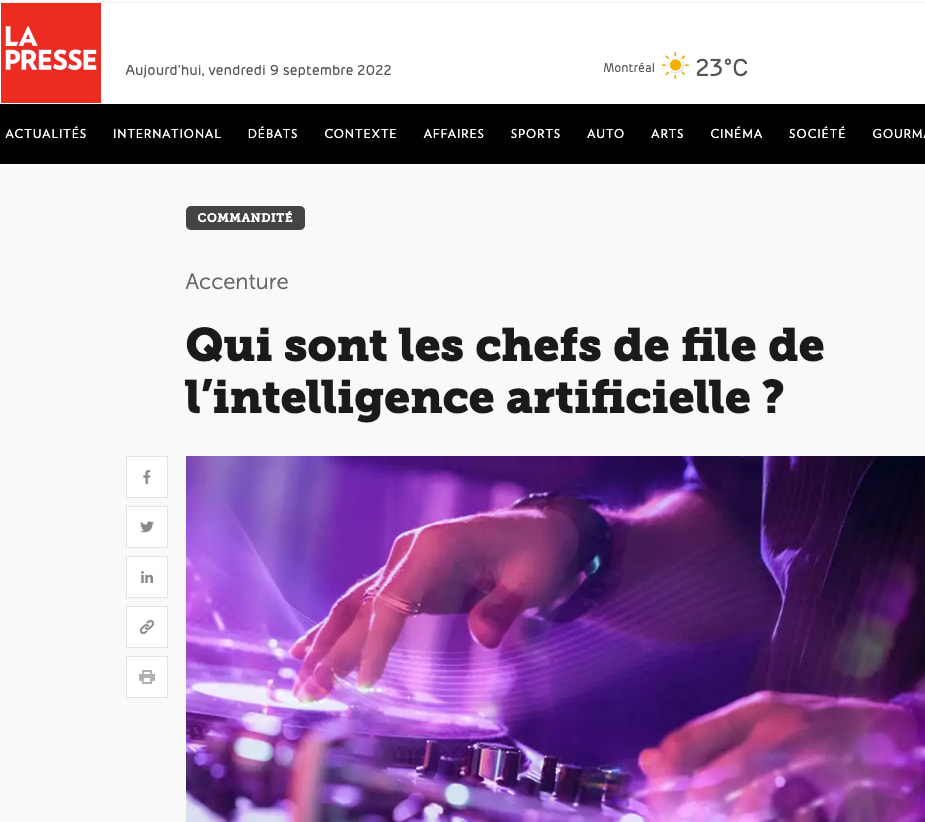Click the Accenture sponsor link

click(237, 281)
